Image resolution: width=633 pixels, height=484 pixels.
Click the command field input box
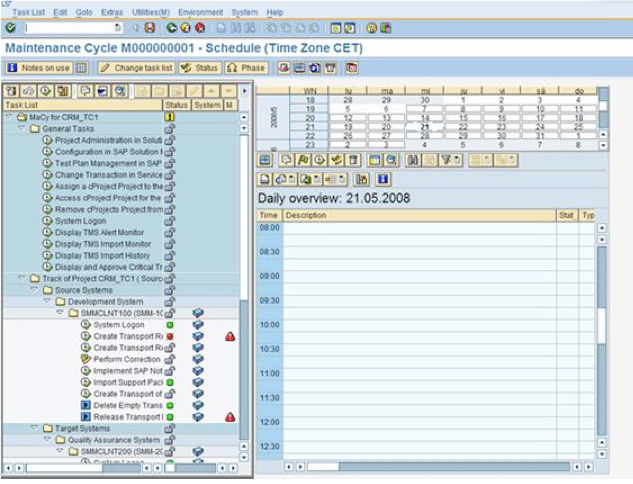coord(73,28)
